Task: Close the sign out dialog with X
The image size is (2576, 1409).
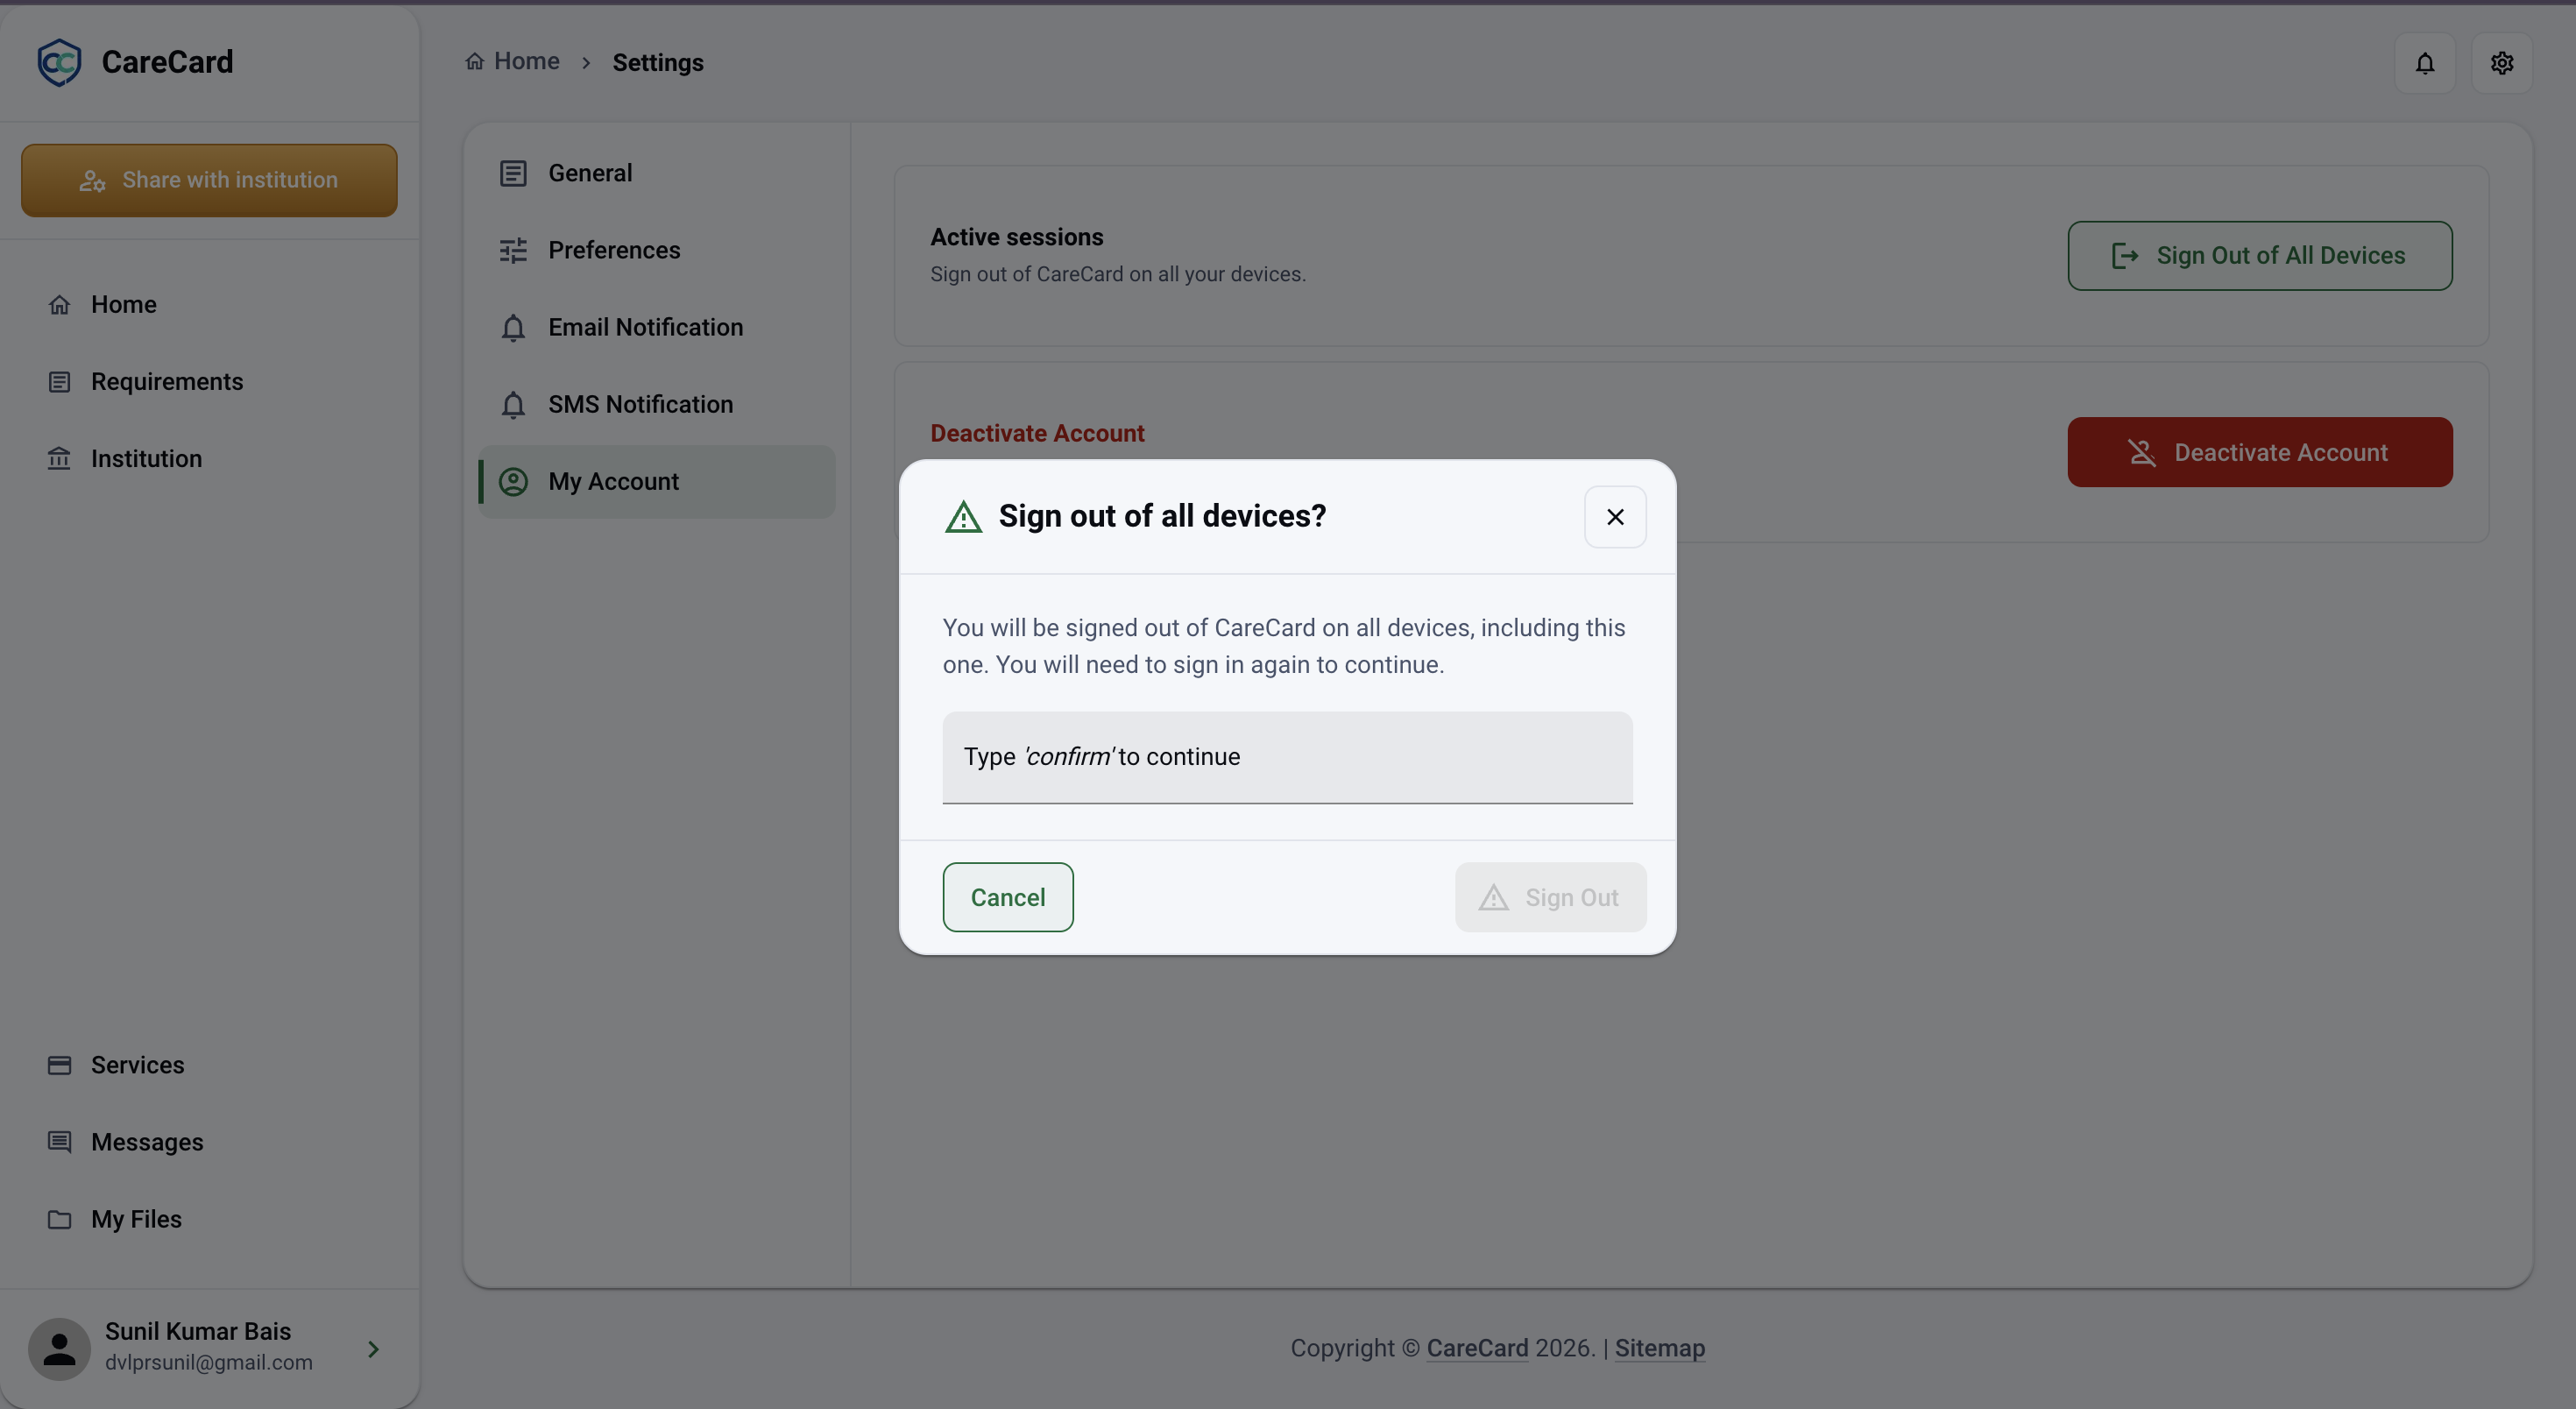Action: coord(1615,517)
